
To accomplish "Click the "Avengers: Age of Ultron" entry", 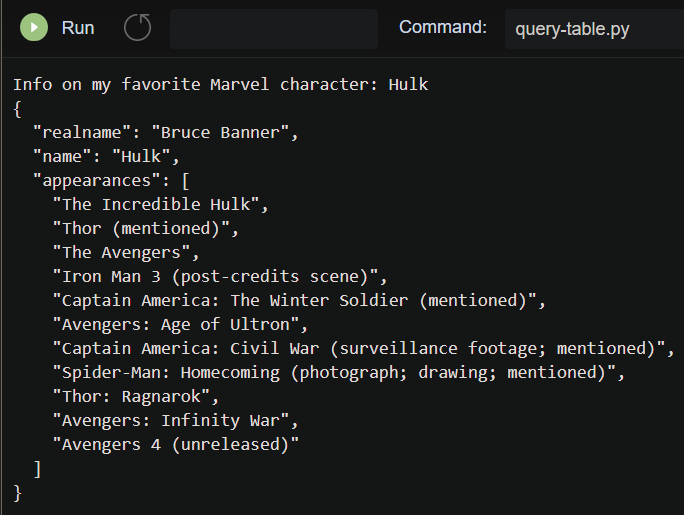I will click(x=180, y=324).
